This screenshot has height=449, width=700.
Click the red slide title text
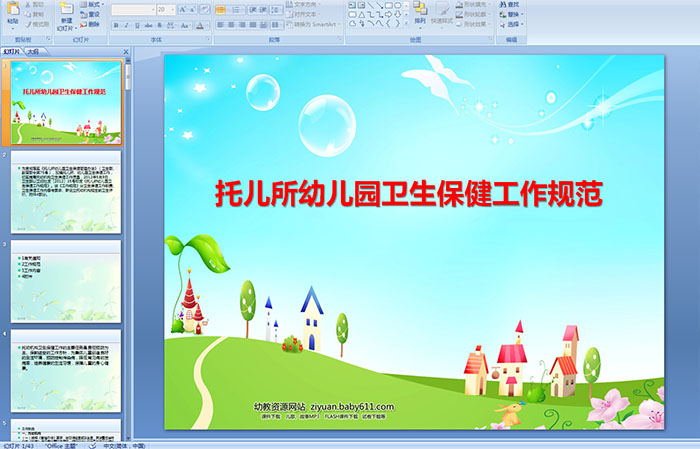click(409, 194)
